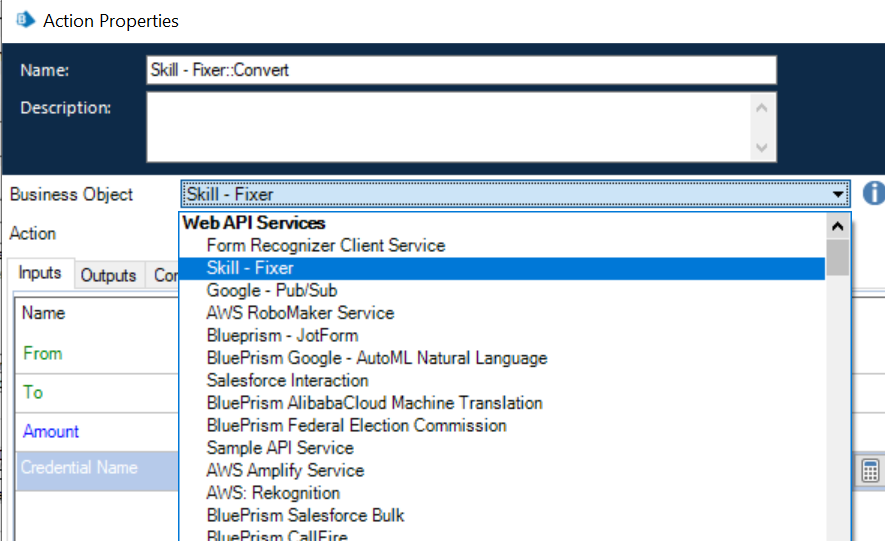The height and width of the screenshot is (541, 885).
Task: Choose AWS: Rekognition option
Action: 502,493
